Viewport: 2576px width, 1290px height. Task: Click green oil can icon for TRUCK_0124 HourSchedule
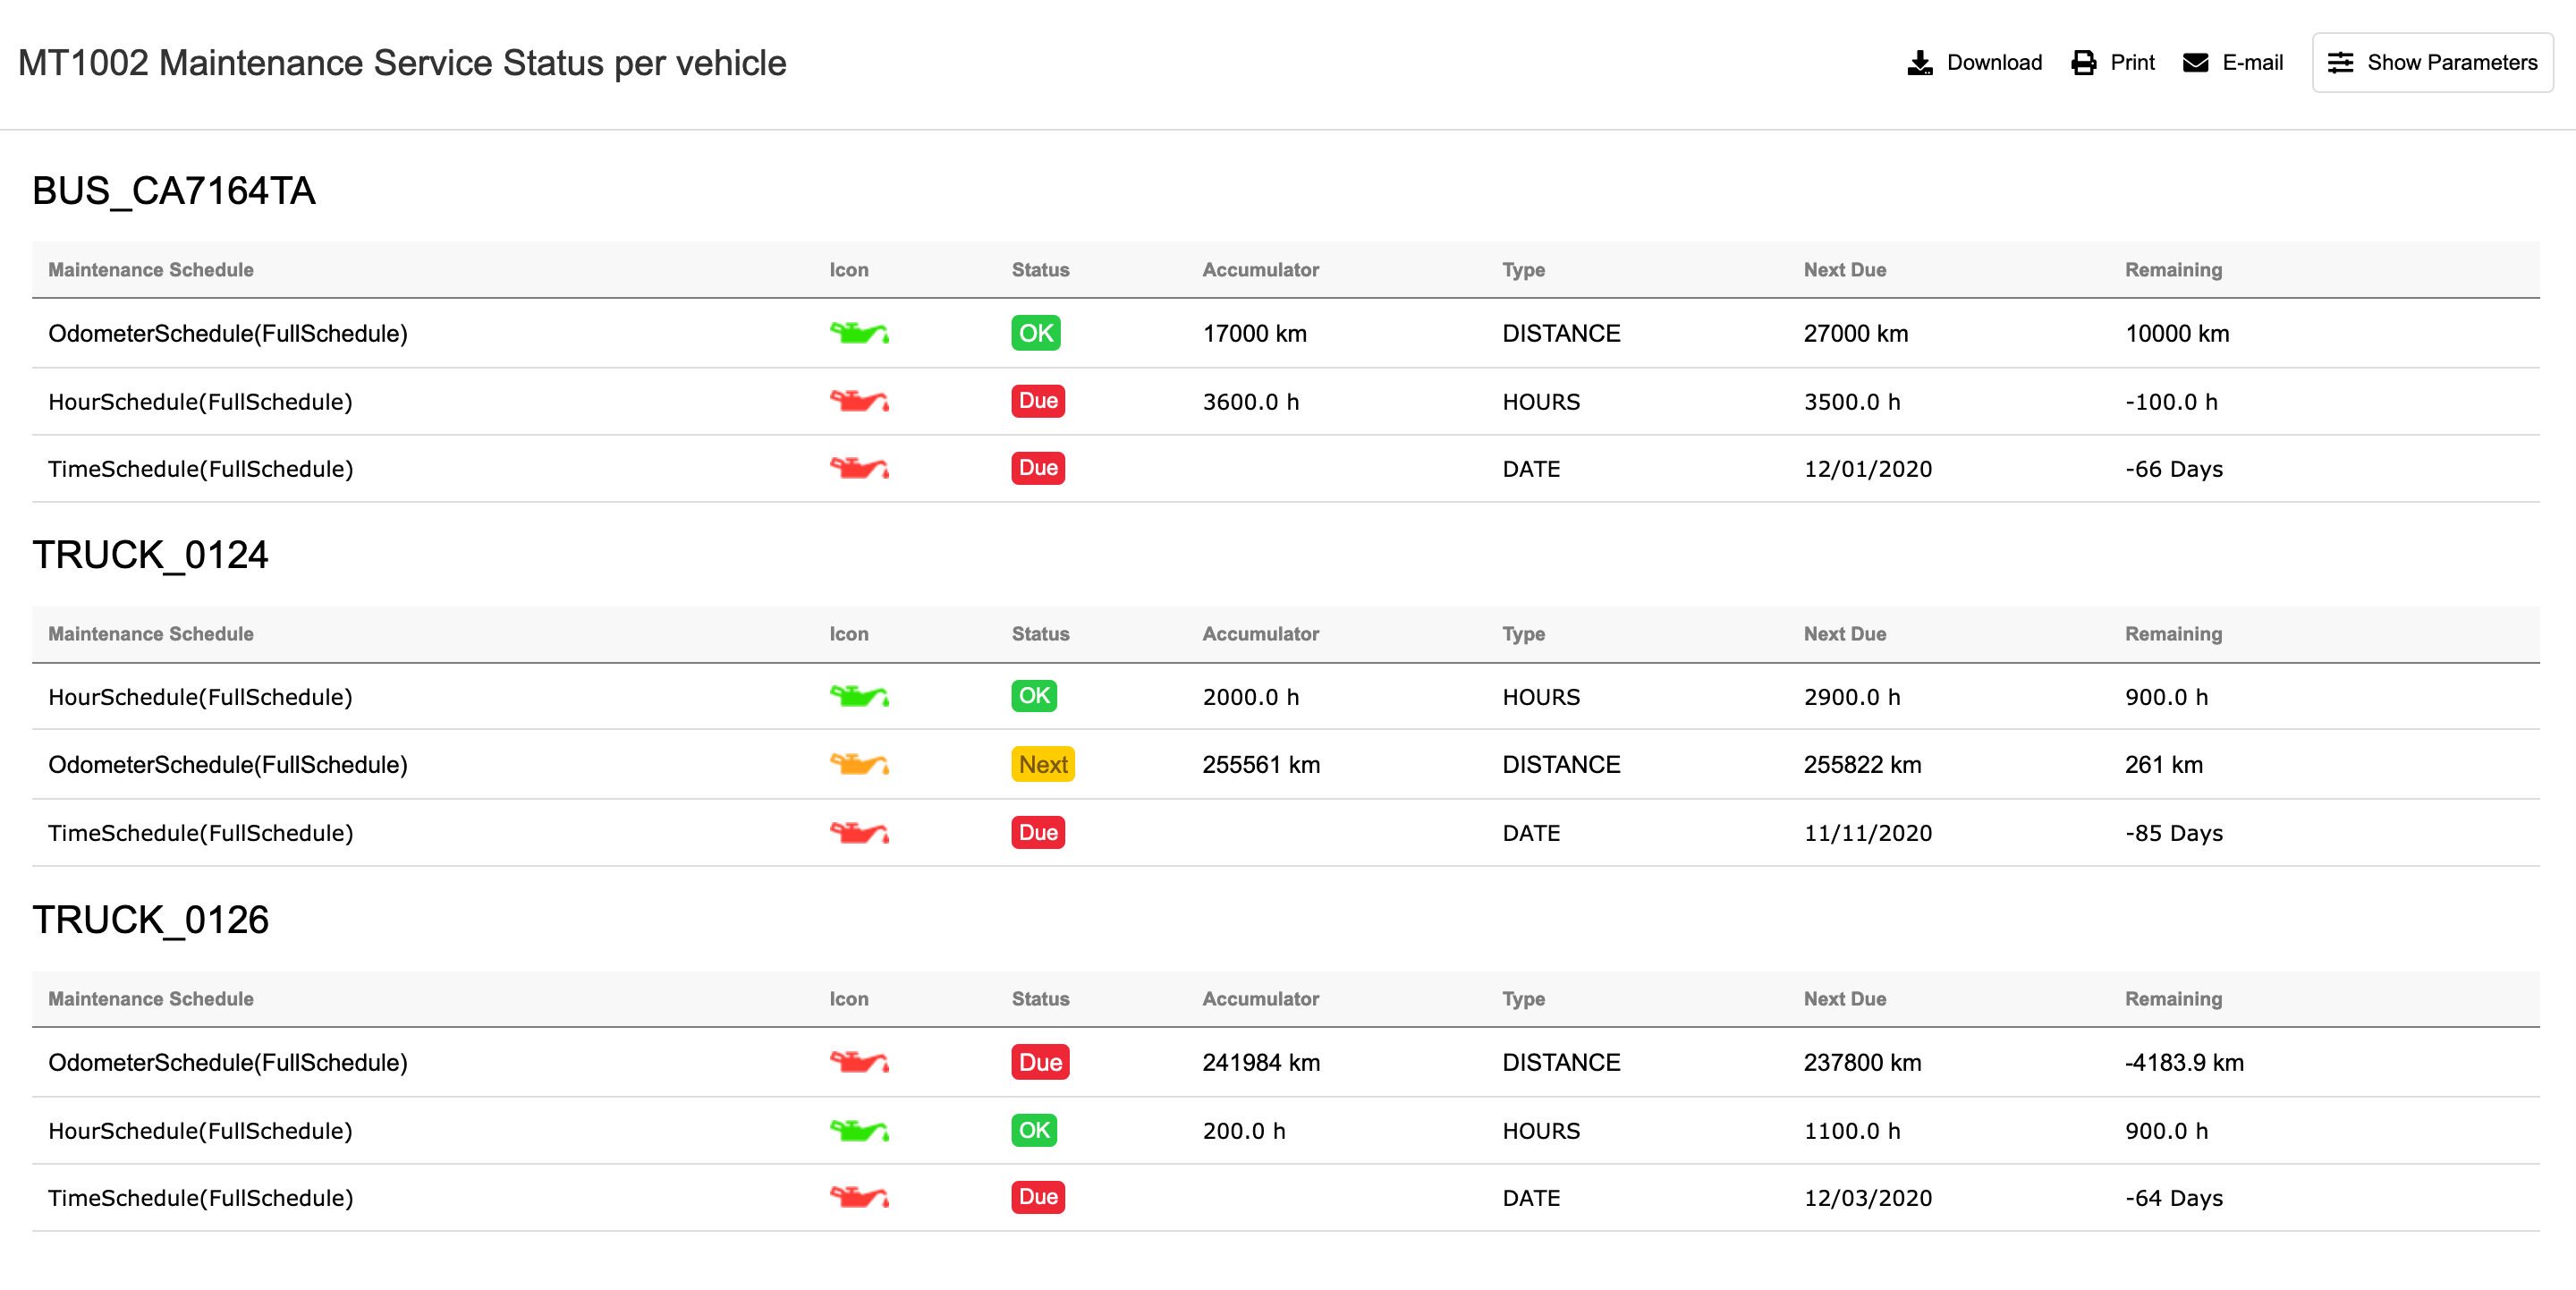pyautogui.click(x=859, y=696)
